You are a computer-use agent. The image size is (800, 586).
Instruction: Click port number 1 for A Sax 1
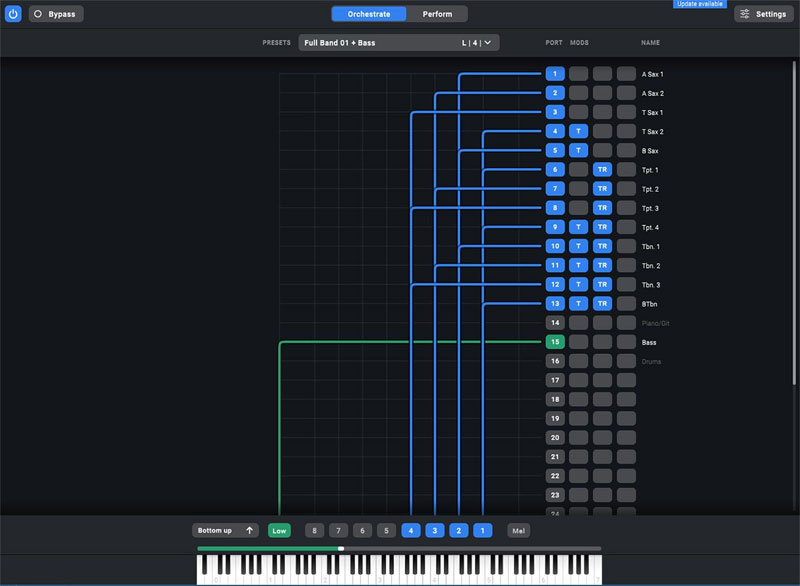[555, 74]
